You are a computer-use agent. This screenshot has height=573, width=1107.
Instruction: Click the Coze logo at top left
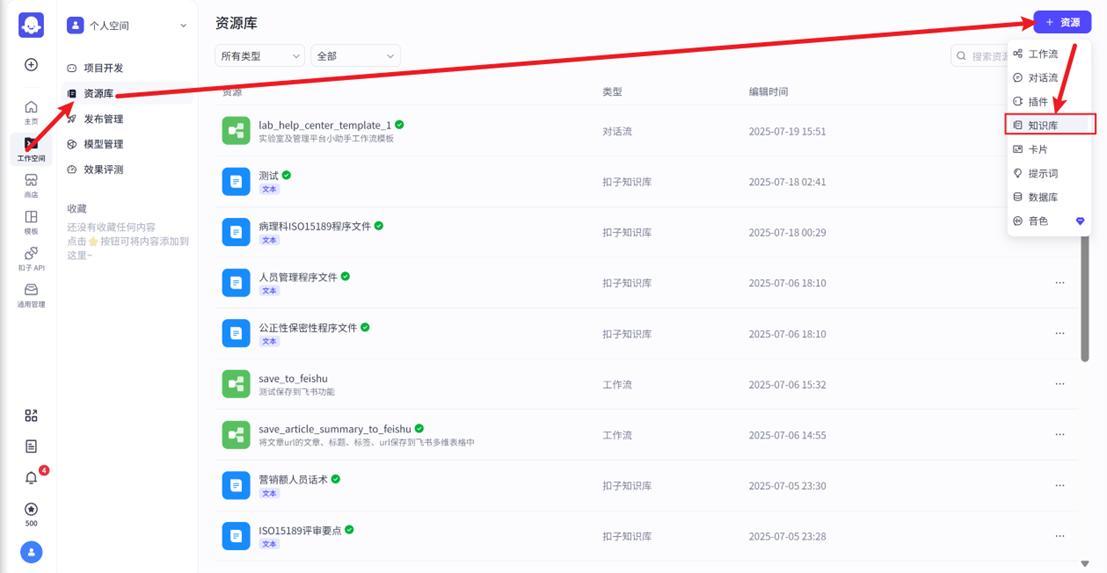click(31, 25)
